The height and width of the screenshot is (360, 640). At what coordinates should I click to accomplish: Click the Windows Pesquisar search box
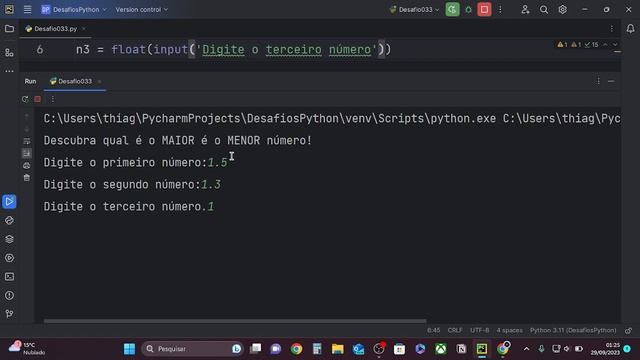click(x=191, y=349)
